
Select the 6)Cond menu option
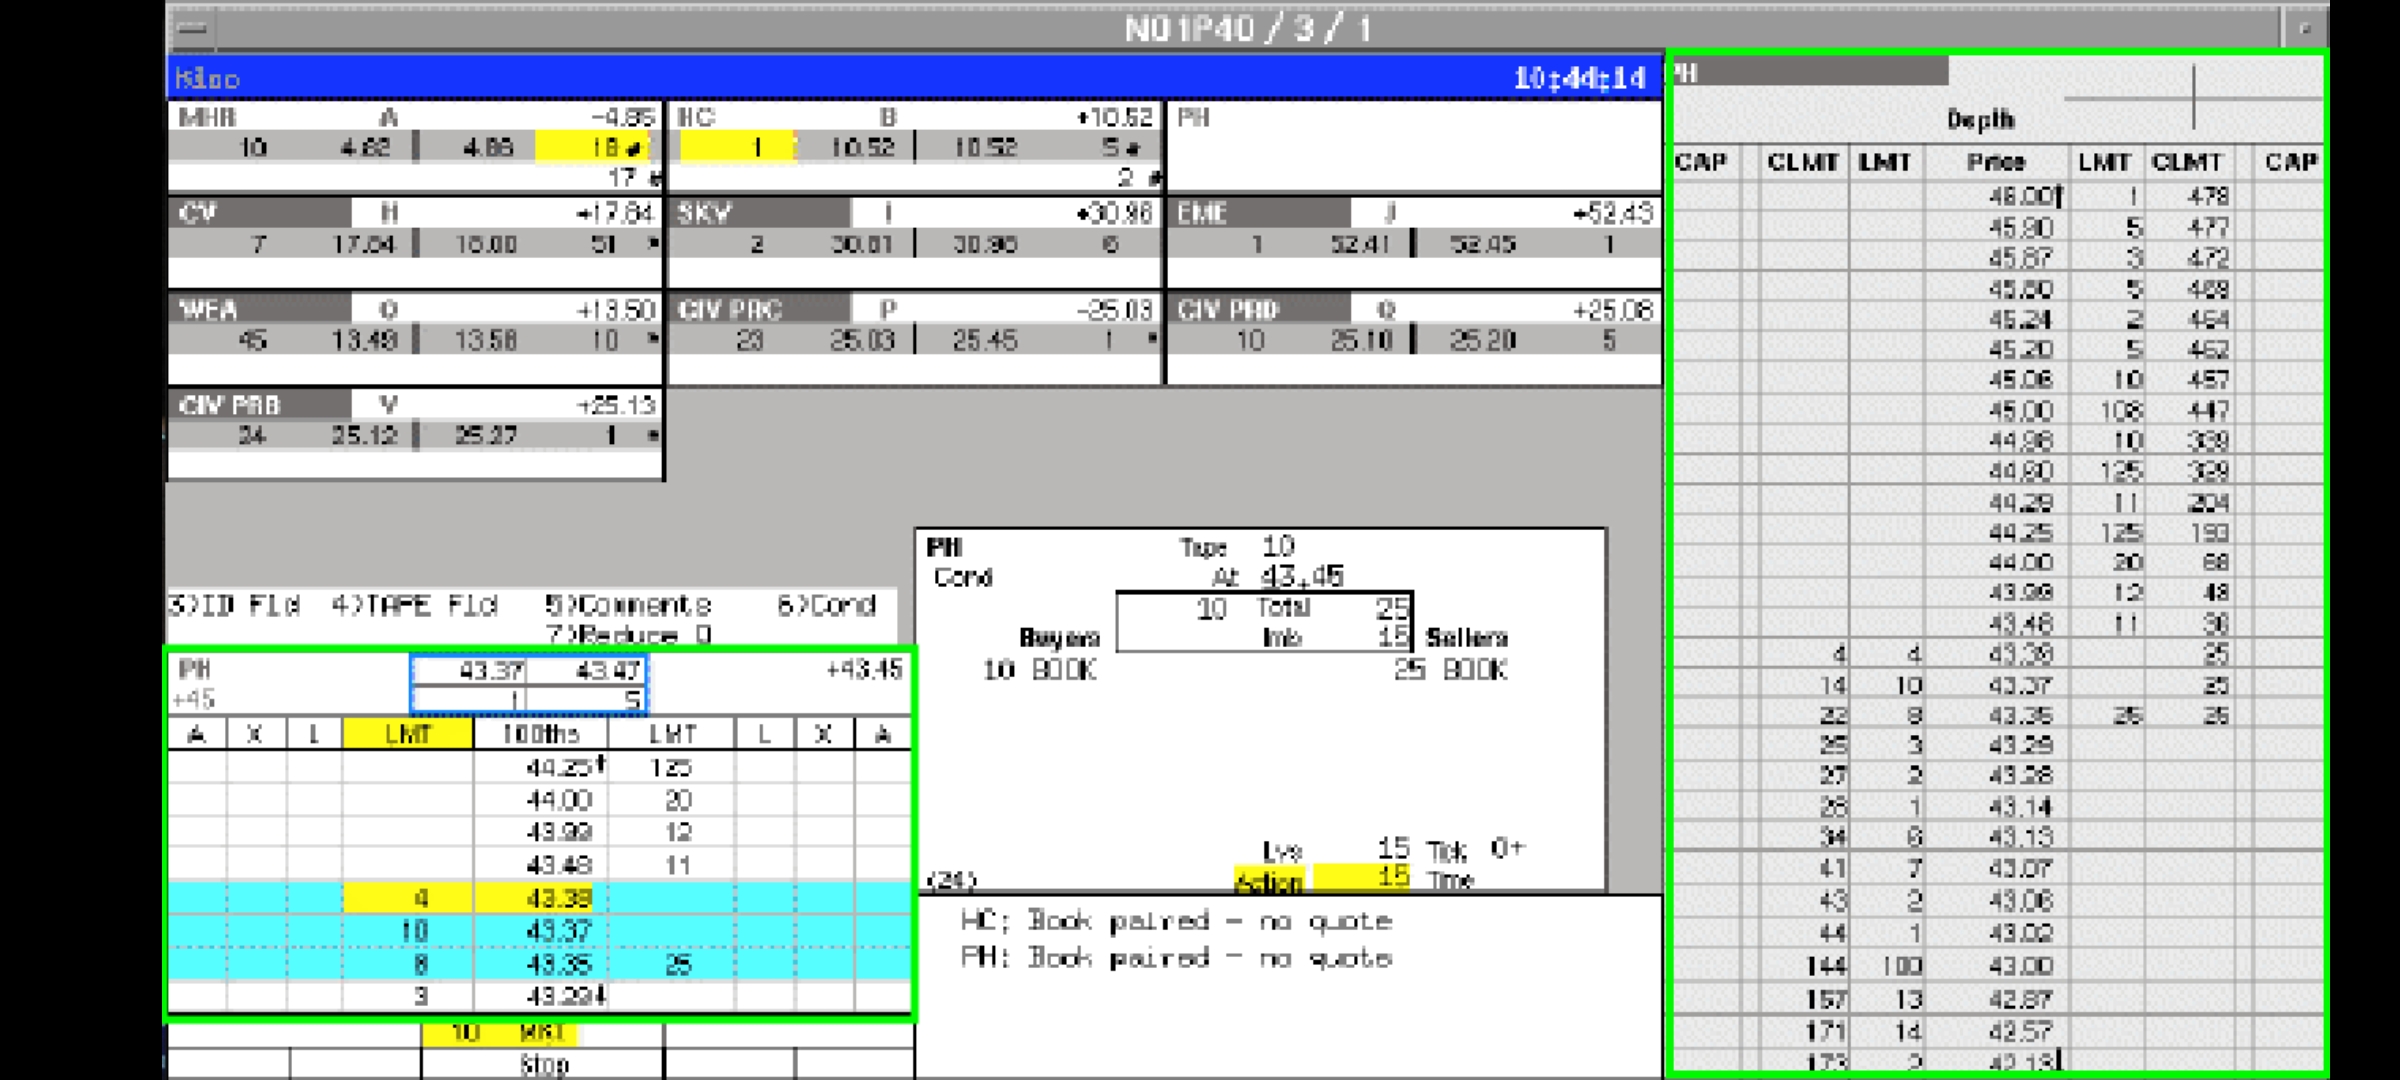coord(826,606)
